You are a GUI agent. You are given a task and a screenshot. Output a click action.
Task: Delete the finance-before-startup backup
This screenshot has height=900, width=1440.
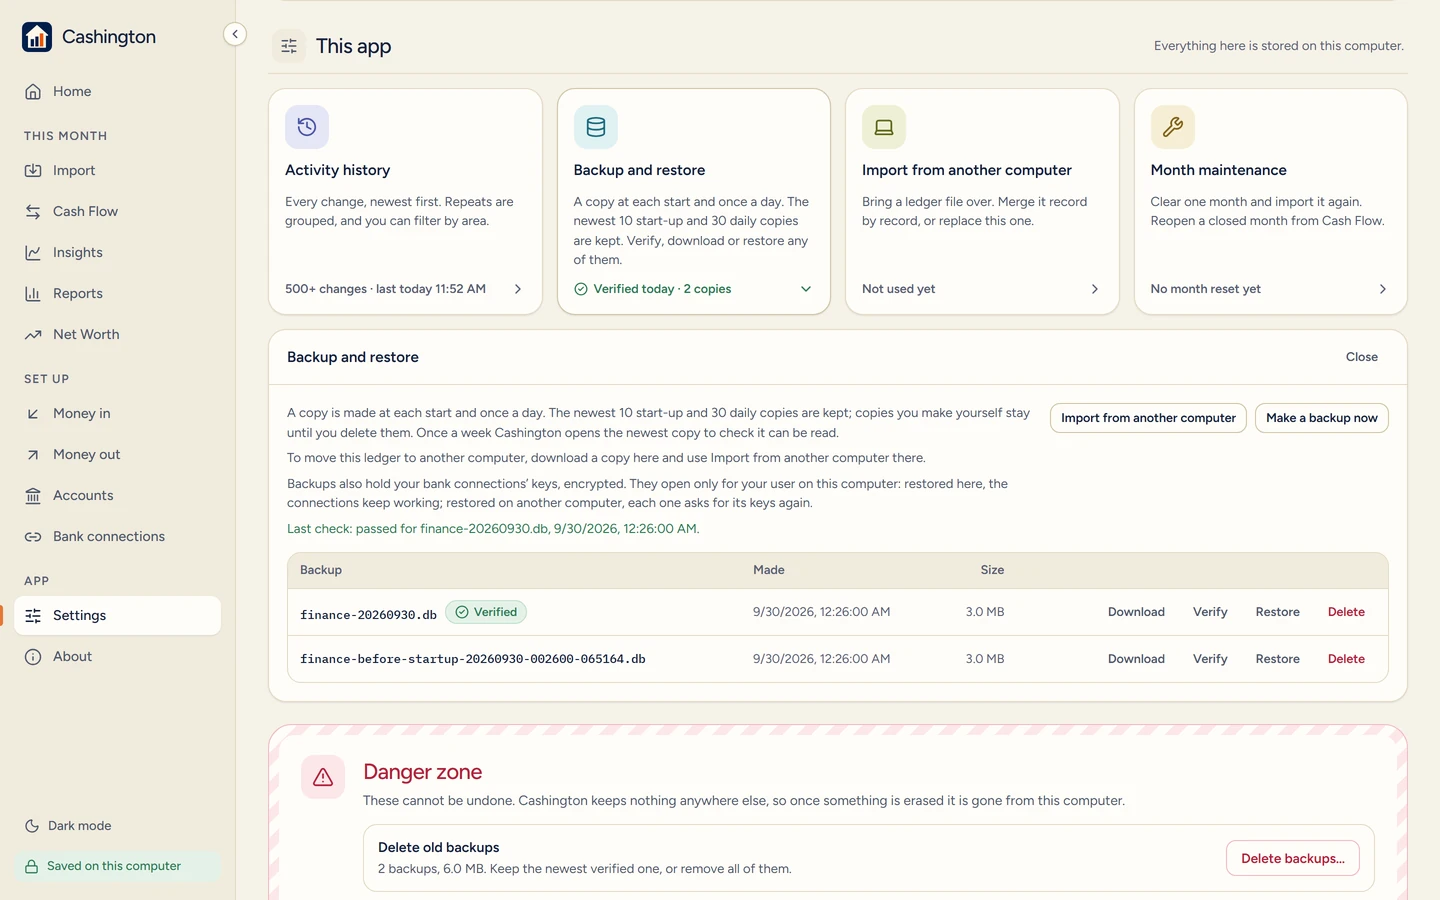(1346, 659)
